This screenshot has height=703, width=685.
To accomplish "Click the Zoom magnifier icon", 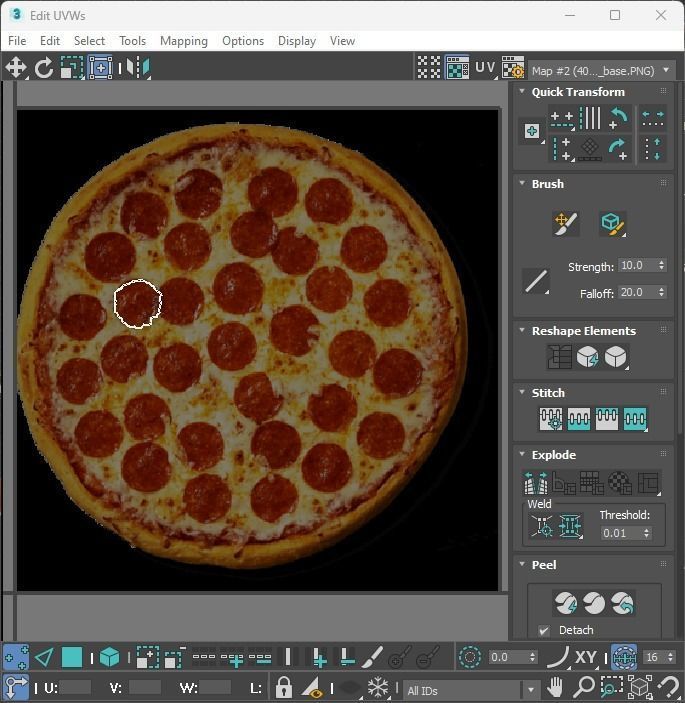I will (583, 687).
